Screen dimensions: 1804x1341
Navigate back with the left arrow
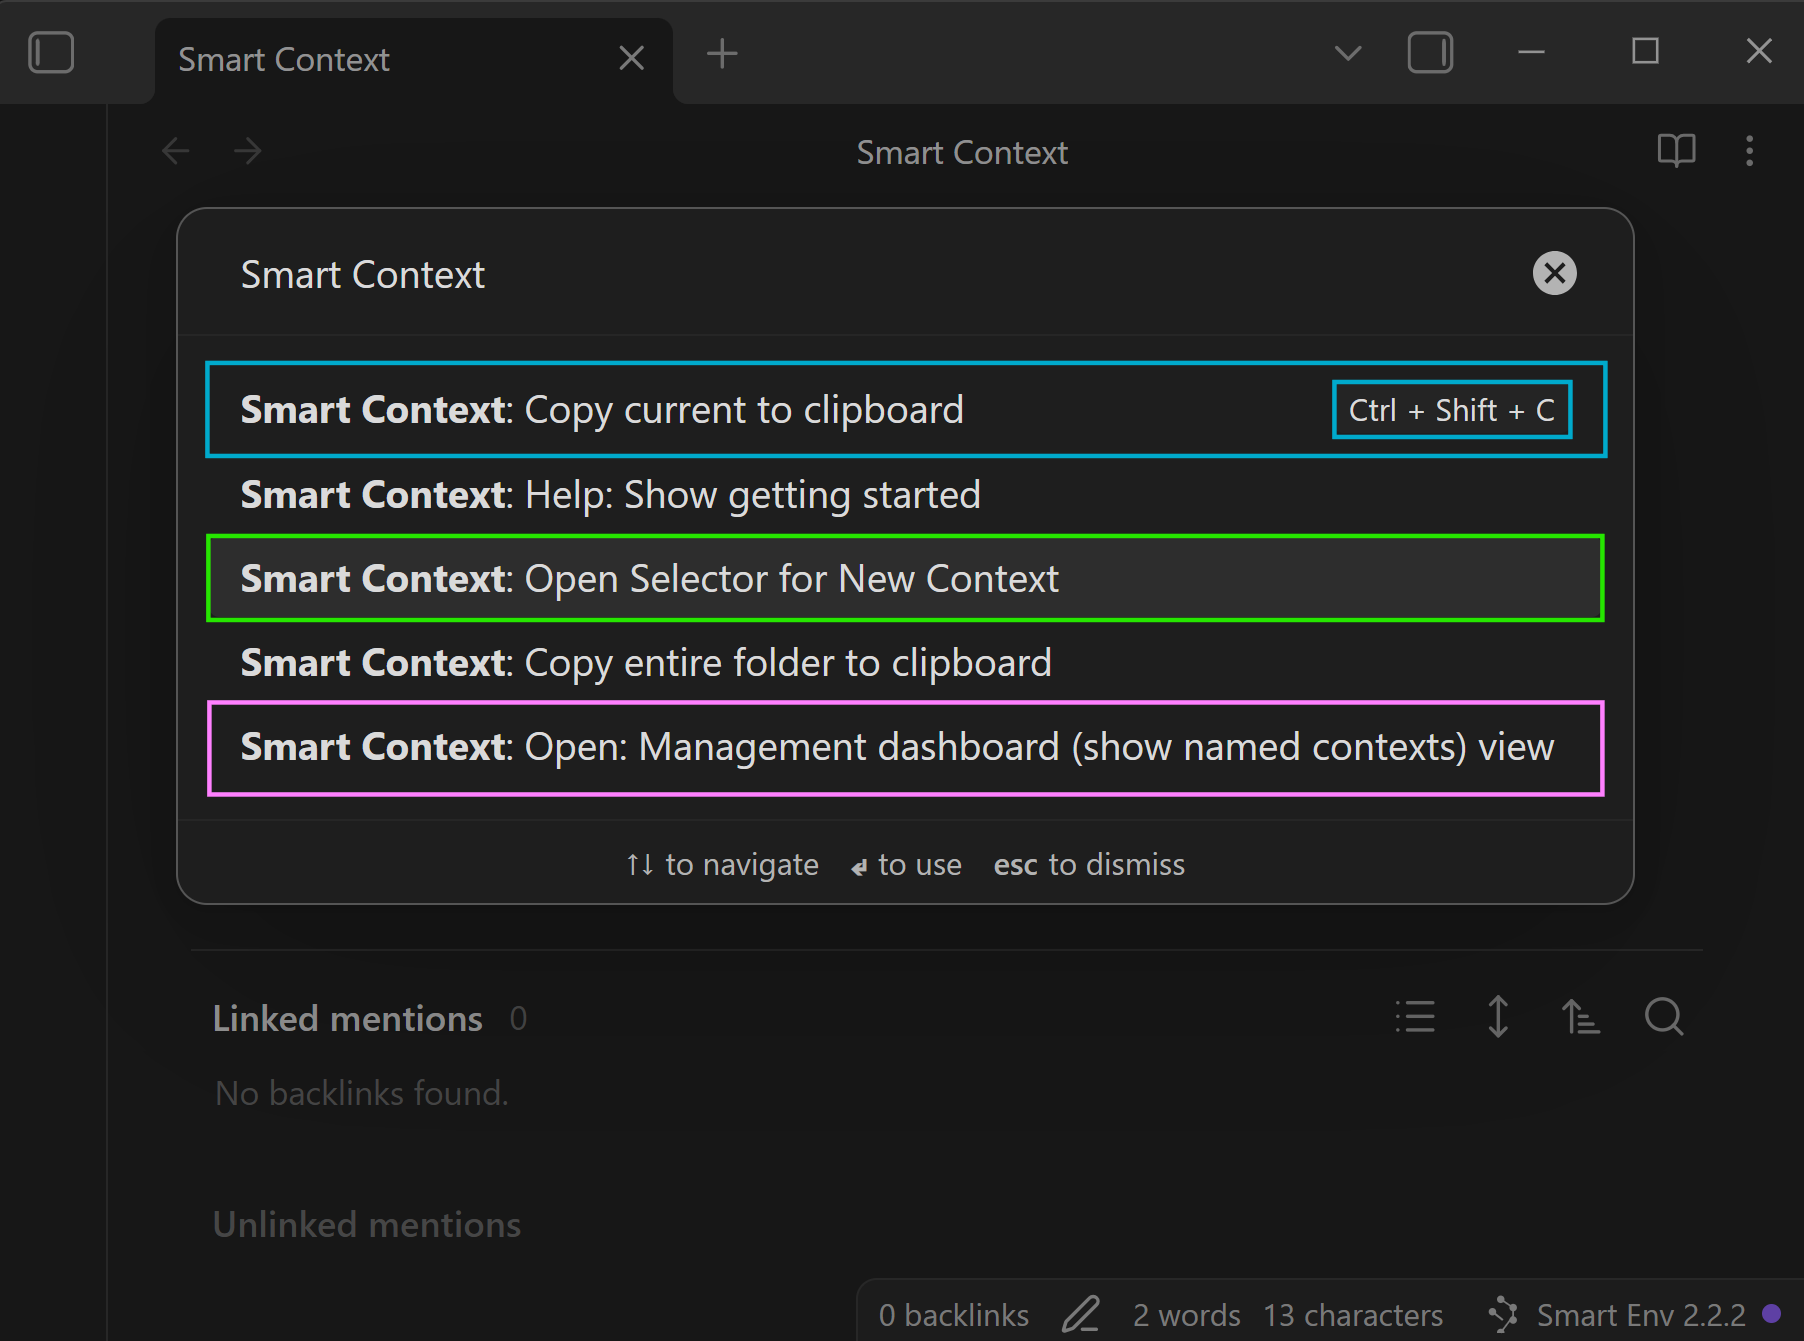(x=176, y=152)
